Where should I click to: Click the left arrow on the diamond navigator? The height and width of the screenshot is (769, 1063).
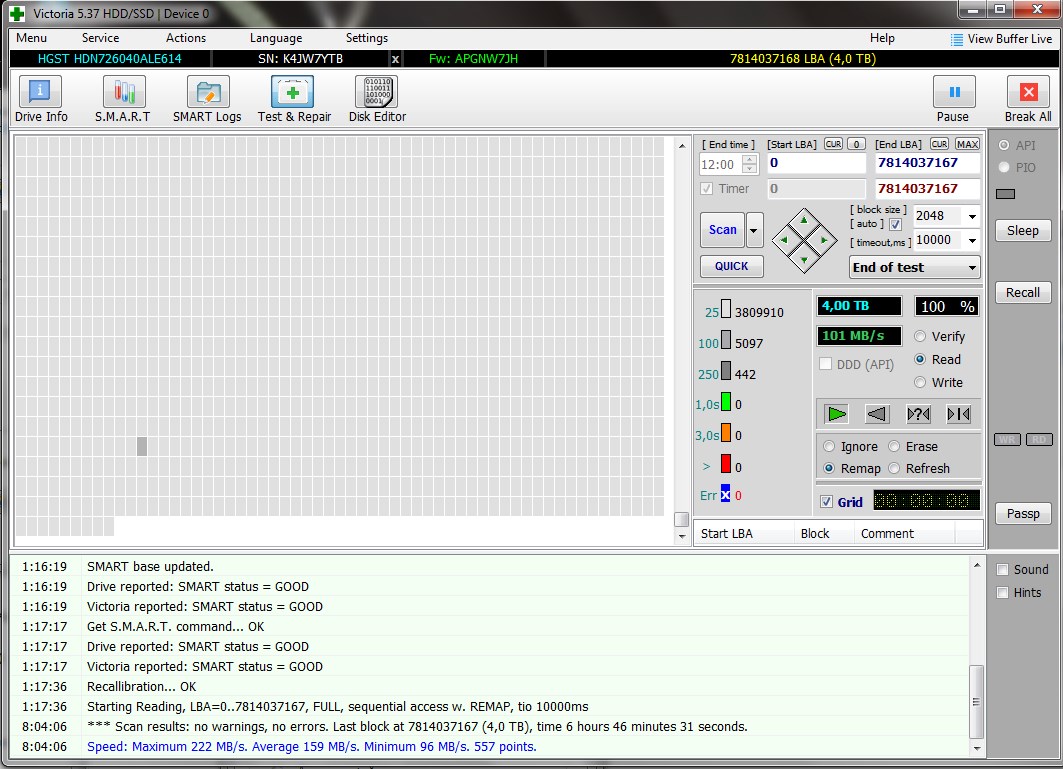click(784, 240)
